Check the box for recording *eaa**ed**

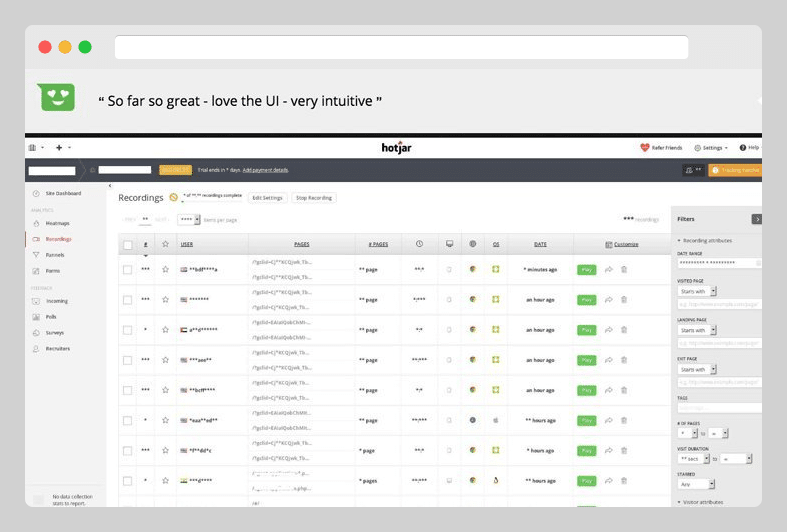127,421
